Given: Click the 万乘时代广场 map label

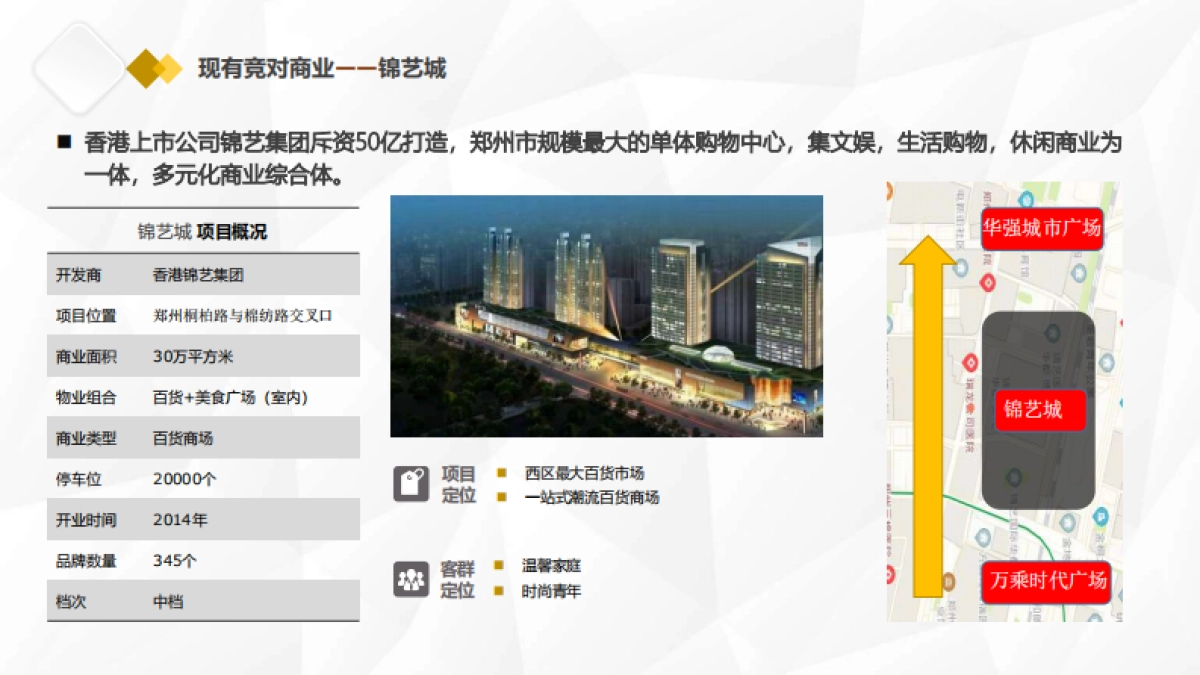Looking at the screenshot, I should click(1046, 584).
